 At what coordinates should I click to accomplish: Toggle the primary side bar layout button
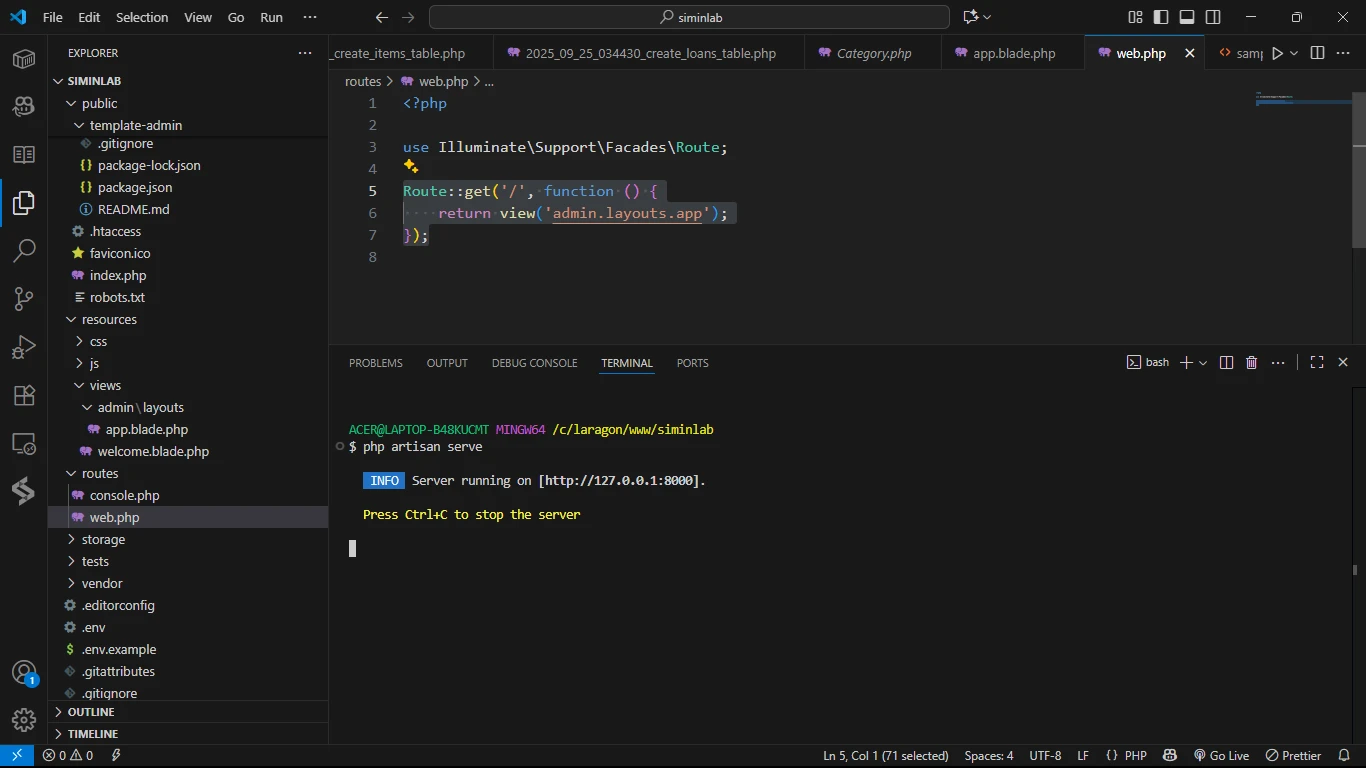click(x=1161, y=17)
